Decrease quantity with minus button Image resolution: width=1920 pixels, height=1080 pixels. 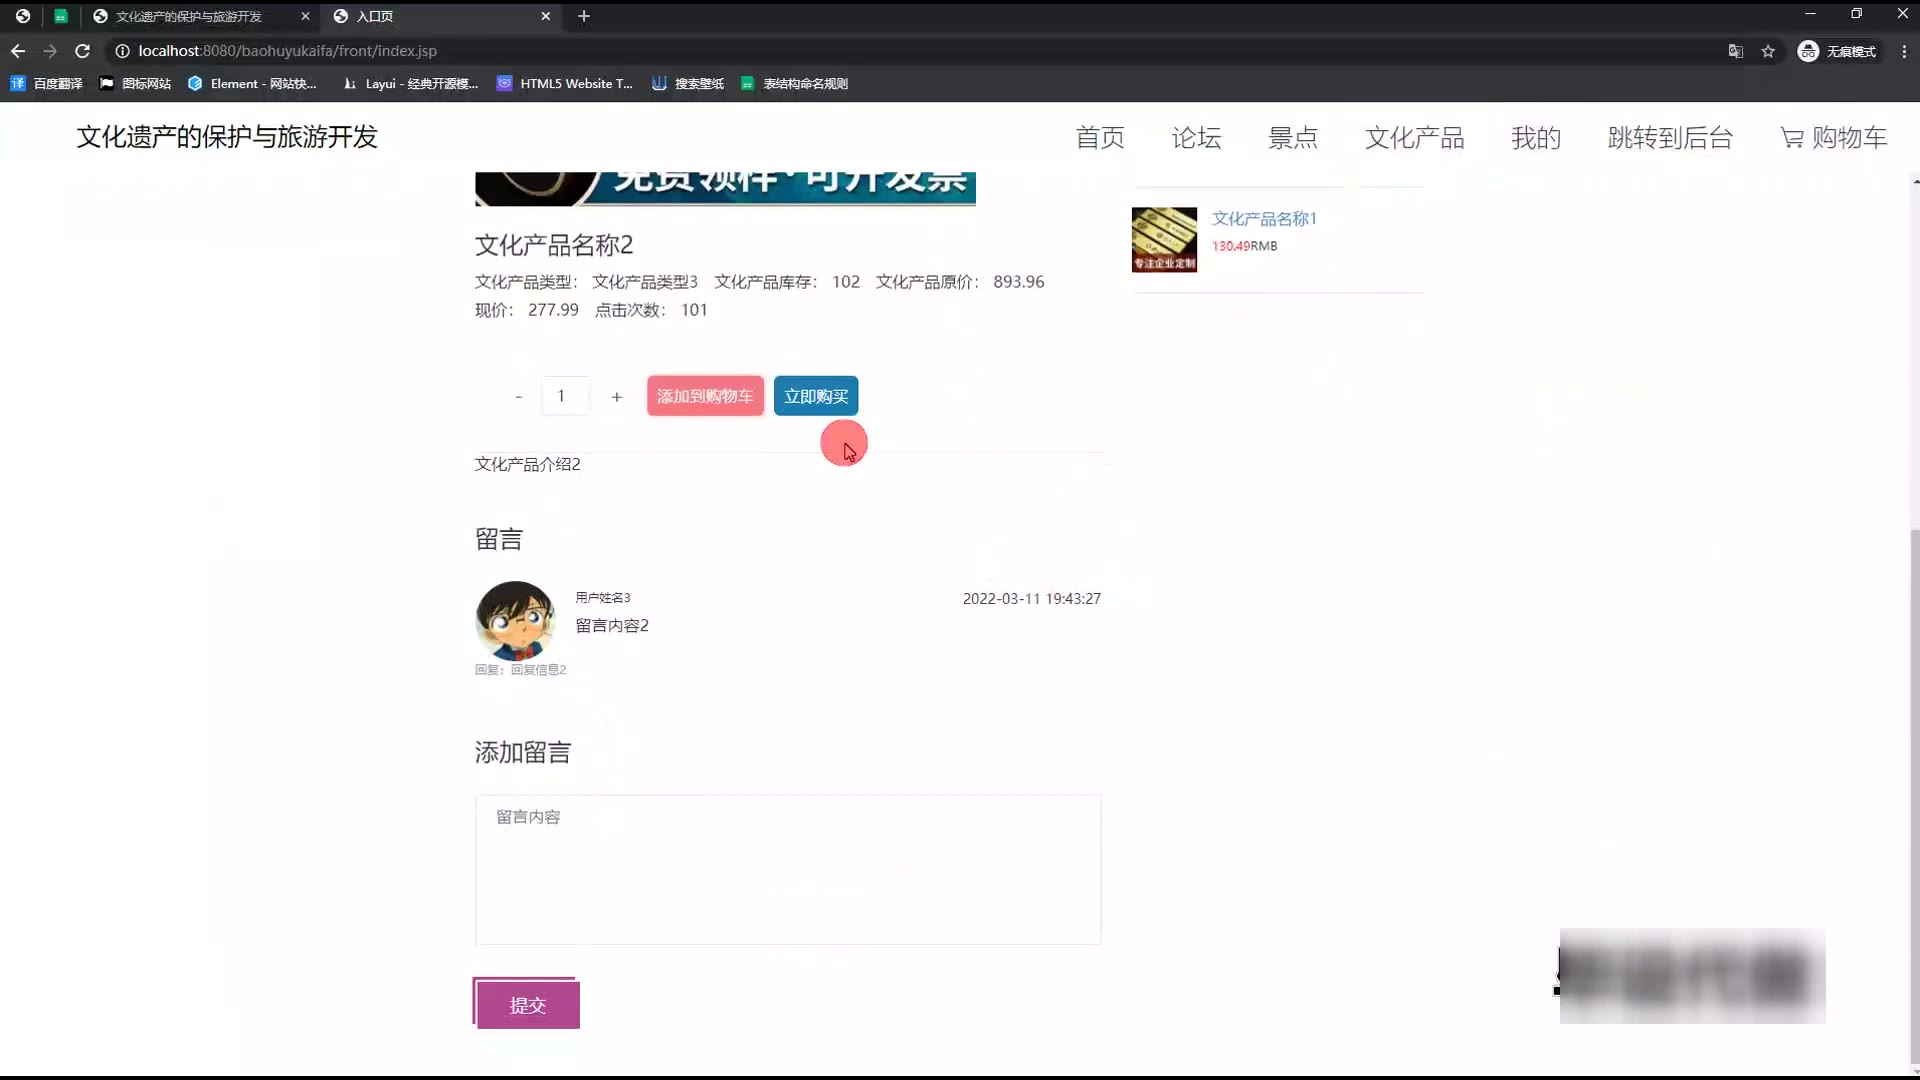click(518, 397)
